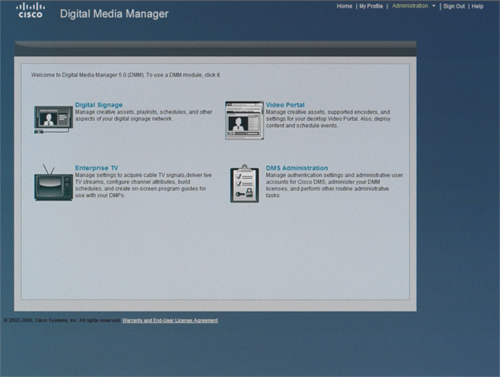Click the Cisco logo in header
Image resolution: width=500 pixels, height=377 pixels.
30,11
